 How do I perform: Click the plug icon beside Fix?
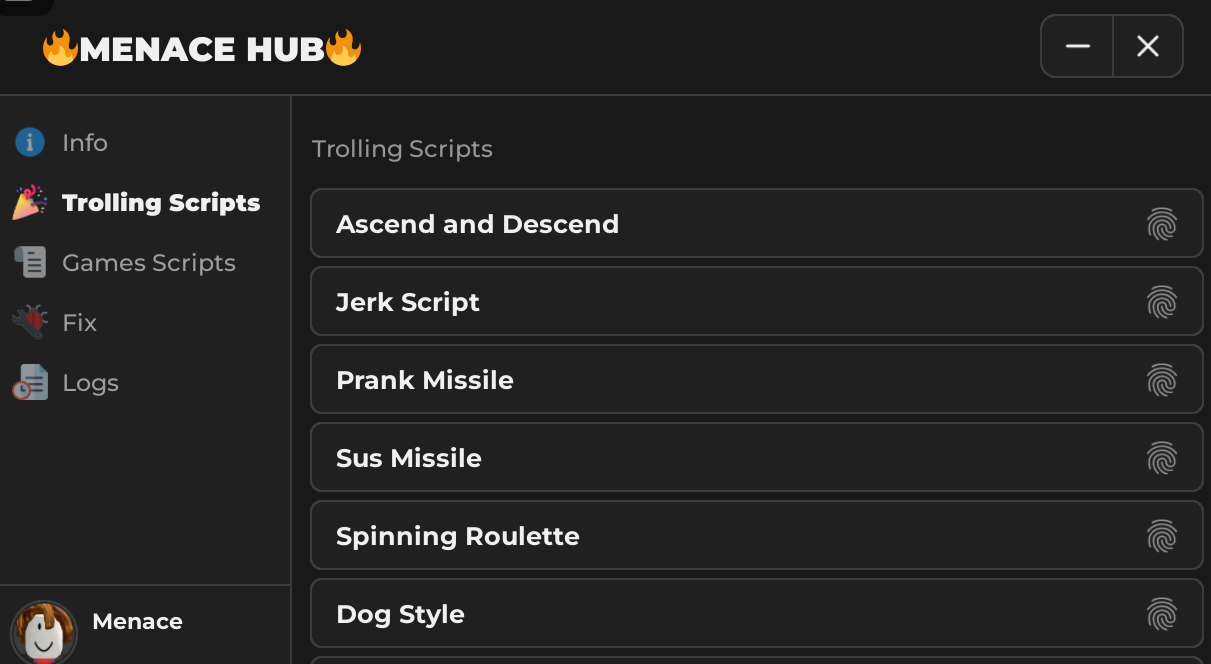coord(30,322)
